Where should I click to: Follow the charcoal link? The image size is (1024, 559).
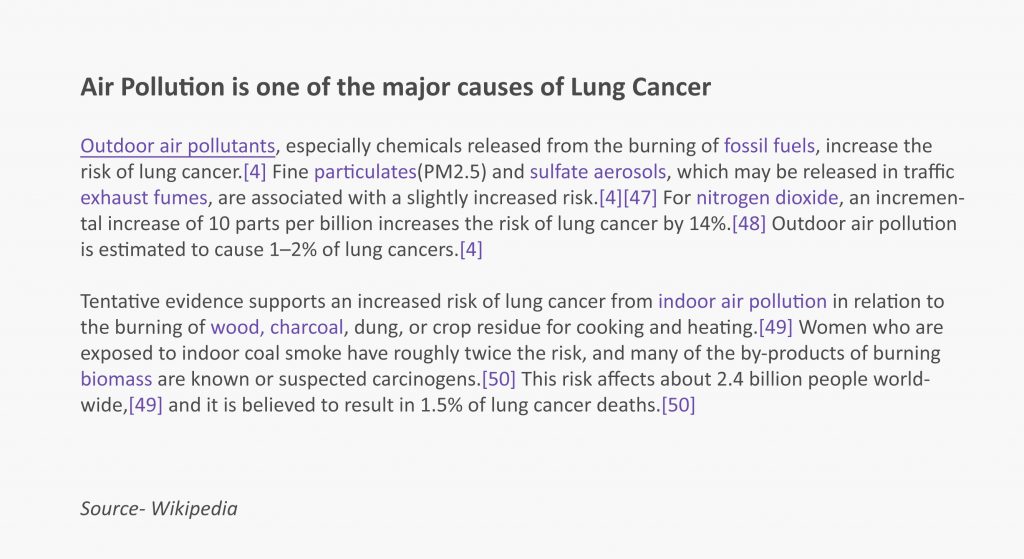coord(306,327)
